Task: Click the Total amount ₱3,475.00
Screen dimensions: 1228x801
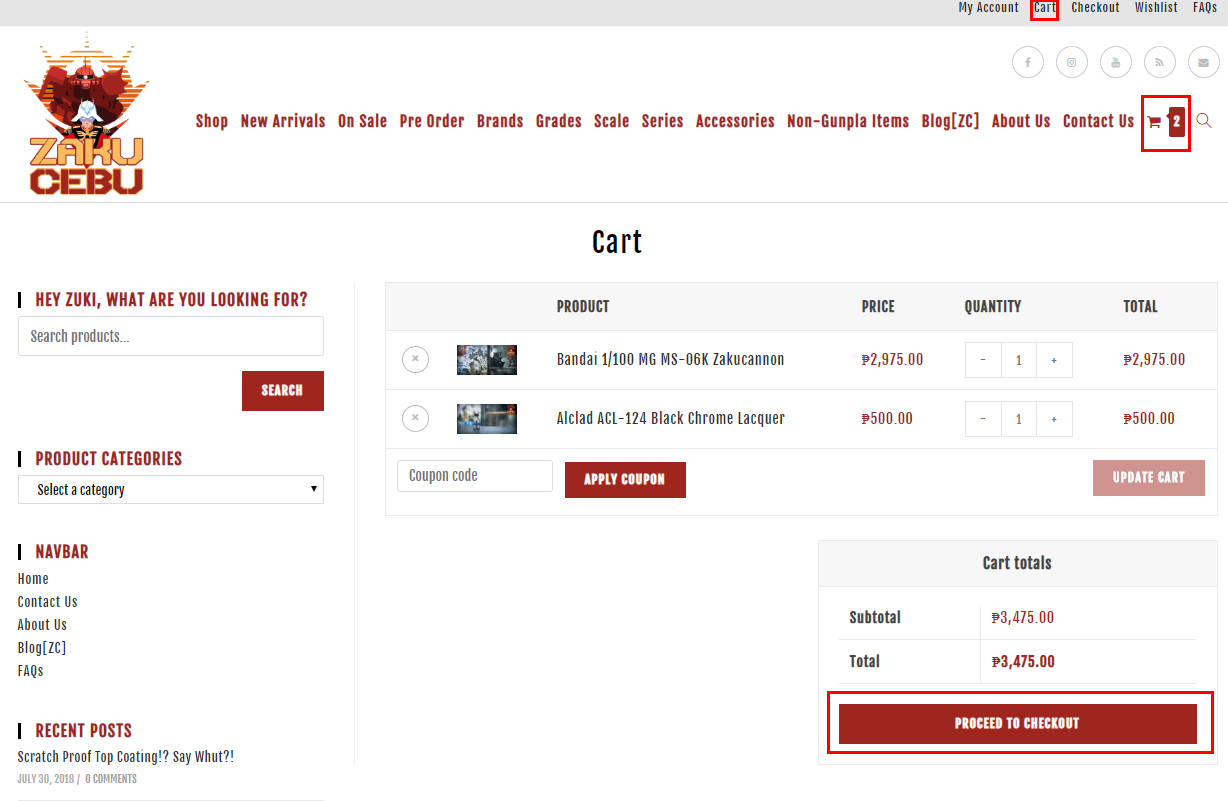Action: pyautogui.click(x=1023, y=661)
